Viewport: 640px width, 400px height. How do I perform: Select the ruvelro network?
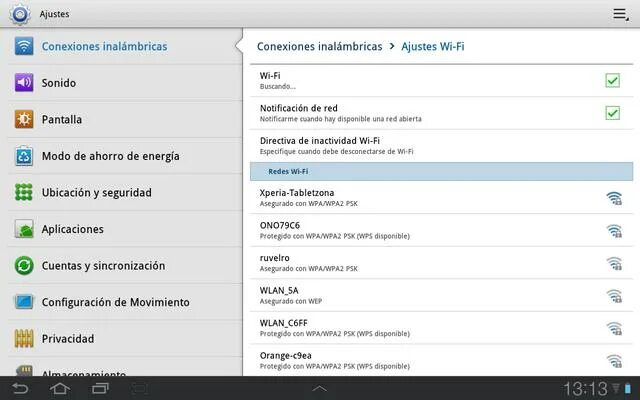tap(441, 263)
